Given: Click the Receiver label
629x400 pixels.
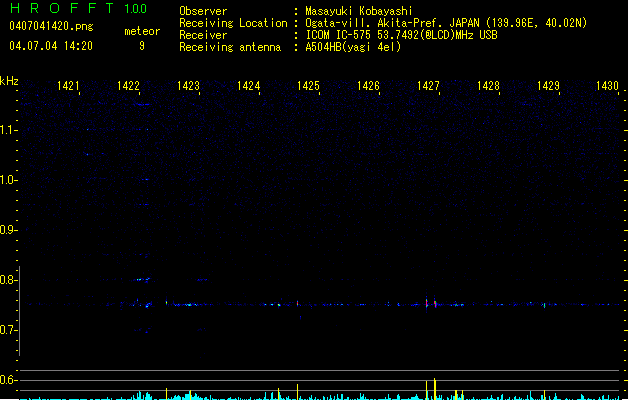Looking at the screenshot, I should 203,35.
